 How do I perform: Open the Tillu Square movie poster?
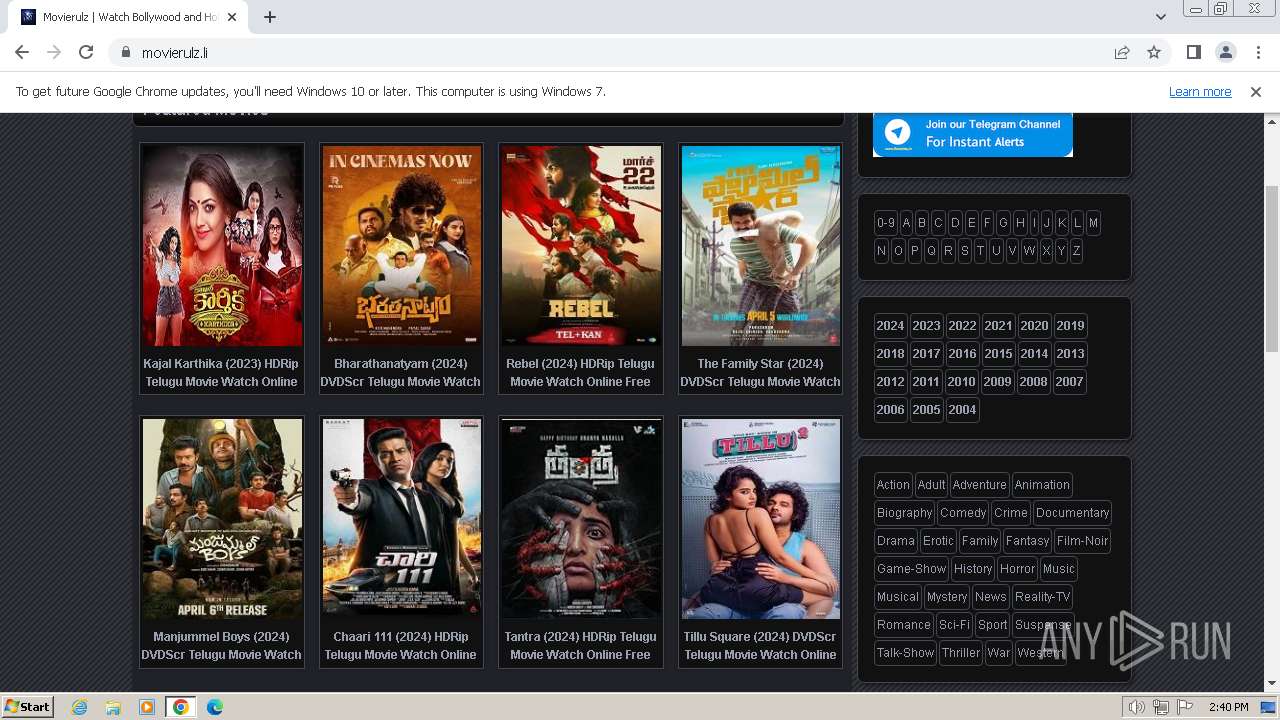761,518
